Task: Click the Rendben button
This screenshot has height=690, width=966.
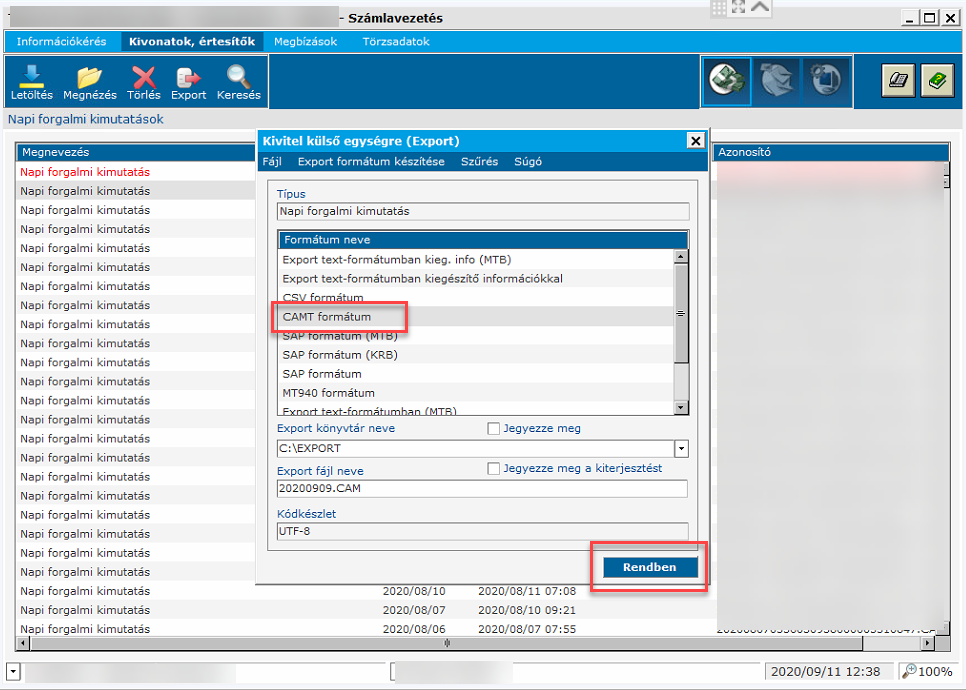Action: [x=650, y=567]
